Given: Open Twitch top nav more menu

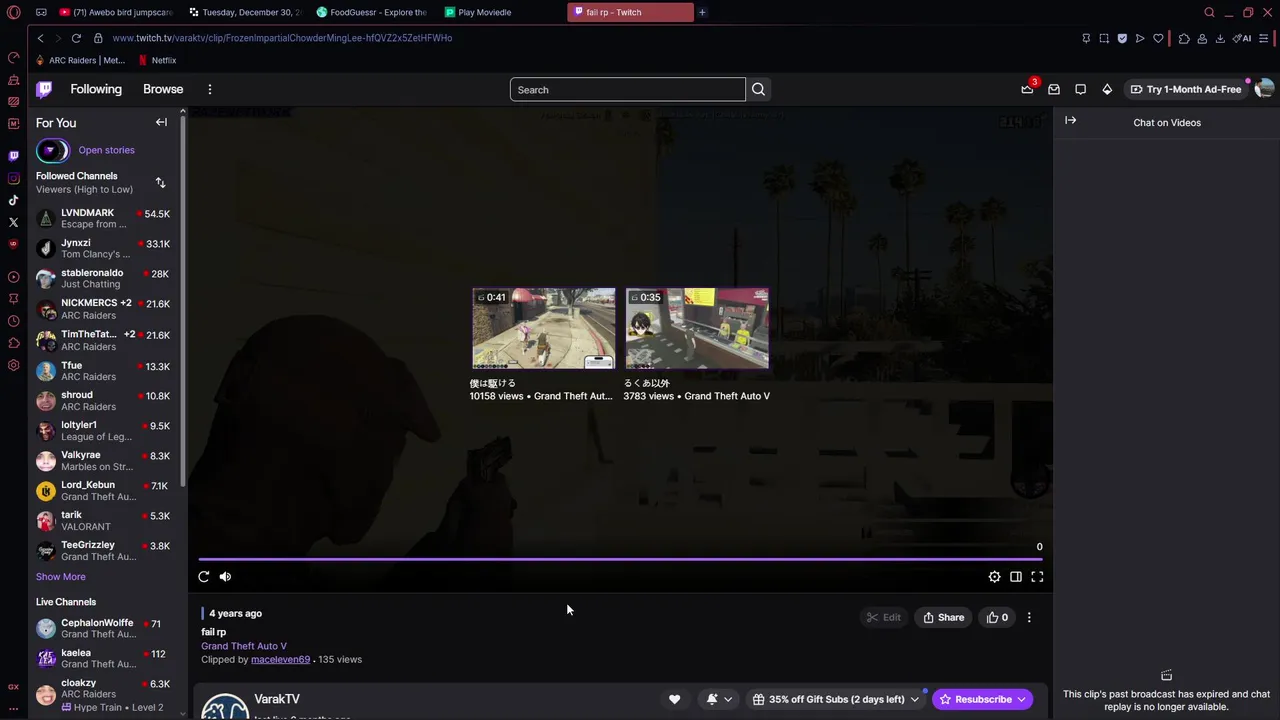Looking at the screenshot, I should pyautogui.click(x=209, y=89).
